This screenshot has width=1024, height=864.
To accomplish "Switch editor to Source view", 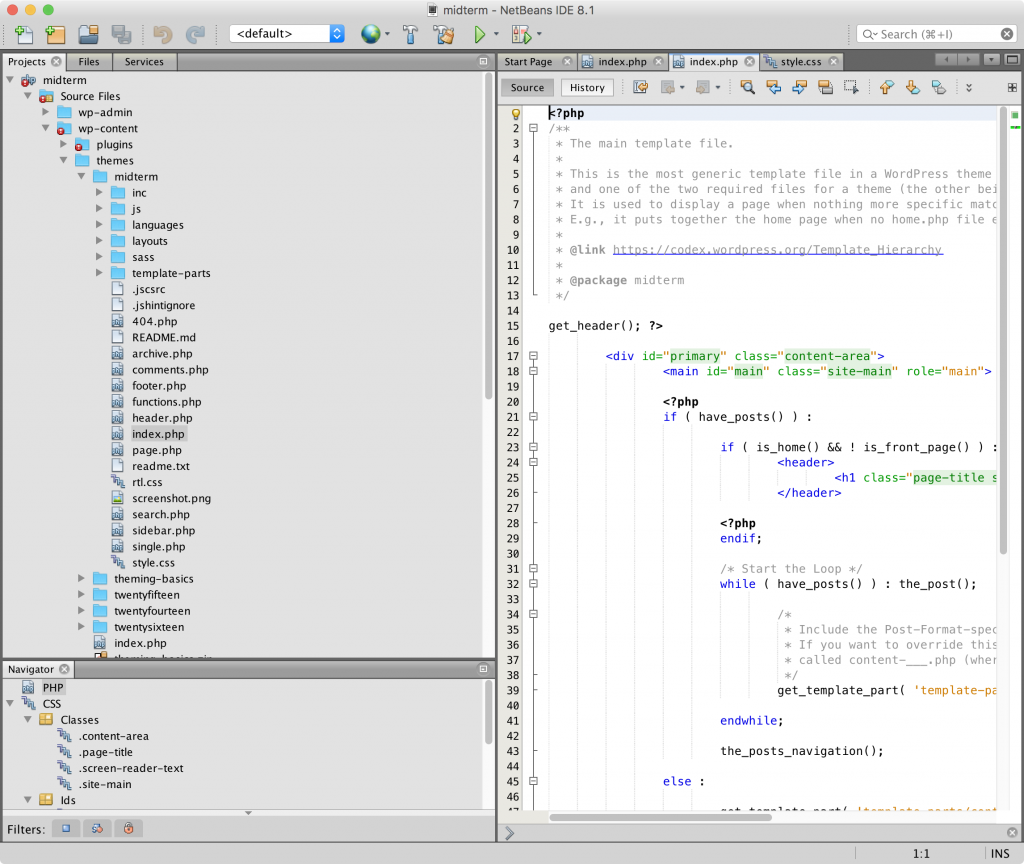I will pos(527,88).
